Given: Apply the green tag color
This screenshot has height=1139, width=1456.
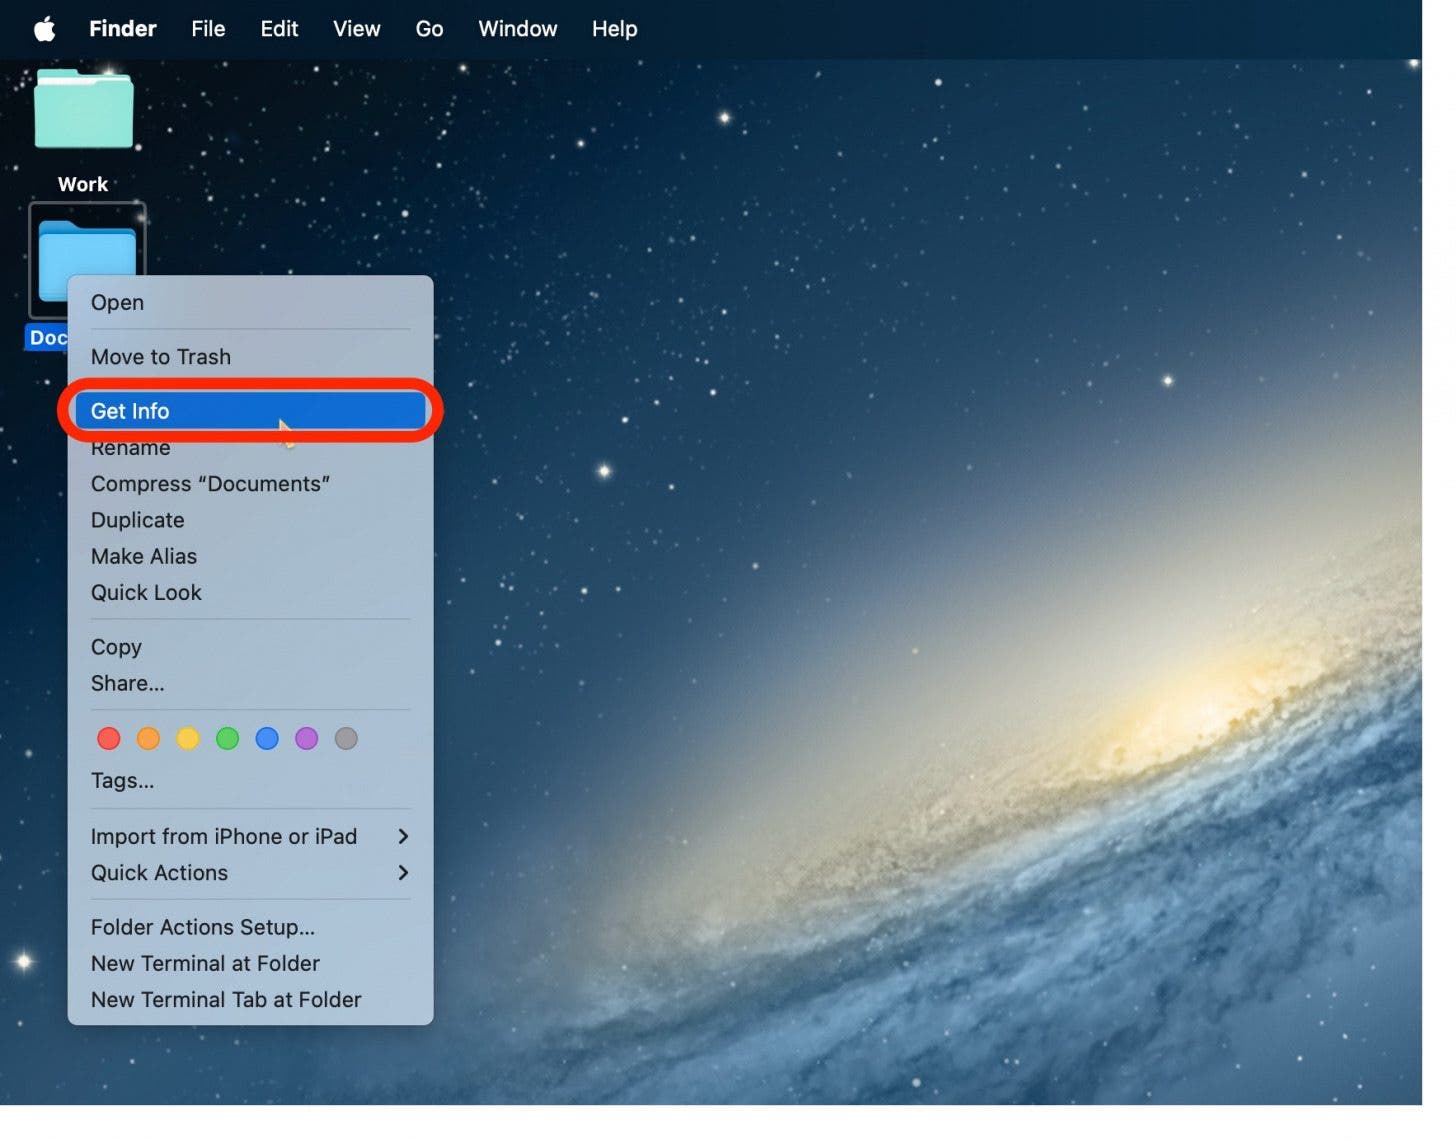Looking at the screenshot, I should [227, 738].
